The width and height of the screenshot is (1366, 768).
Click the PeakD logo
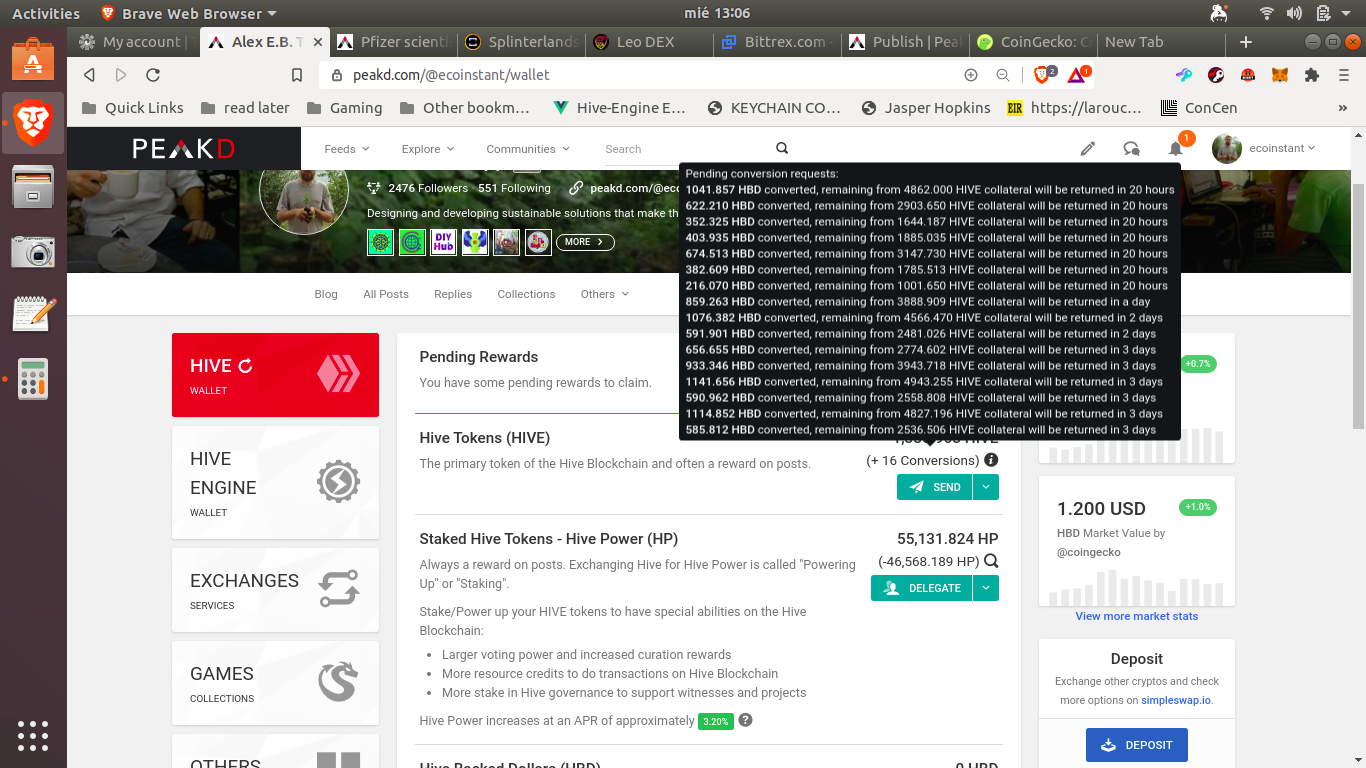click(x=184, y=148)
